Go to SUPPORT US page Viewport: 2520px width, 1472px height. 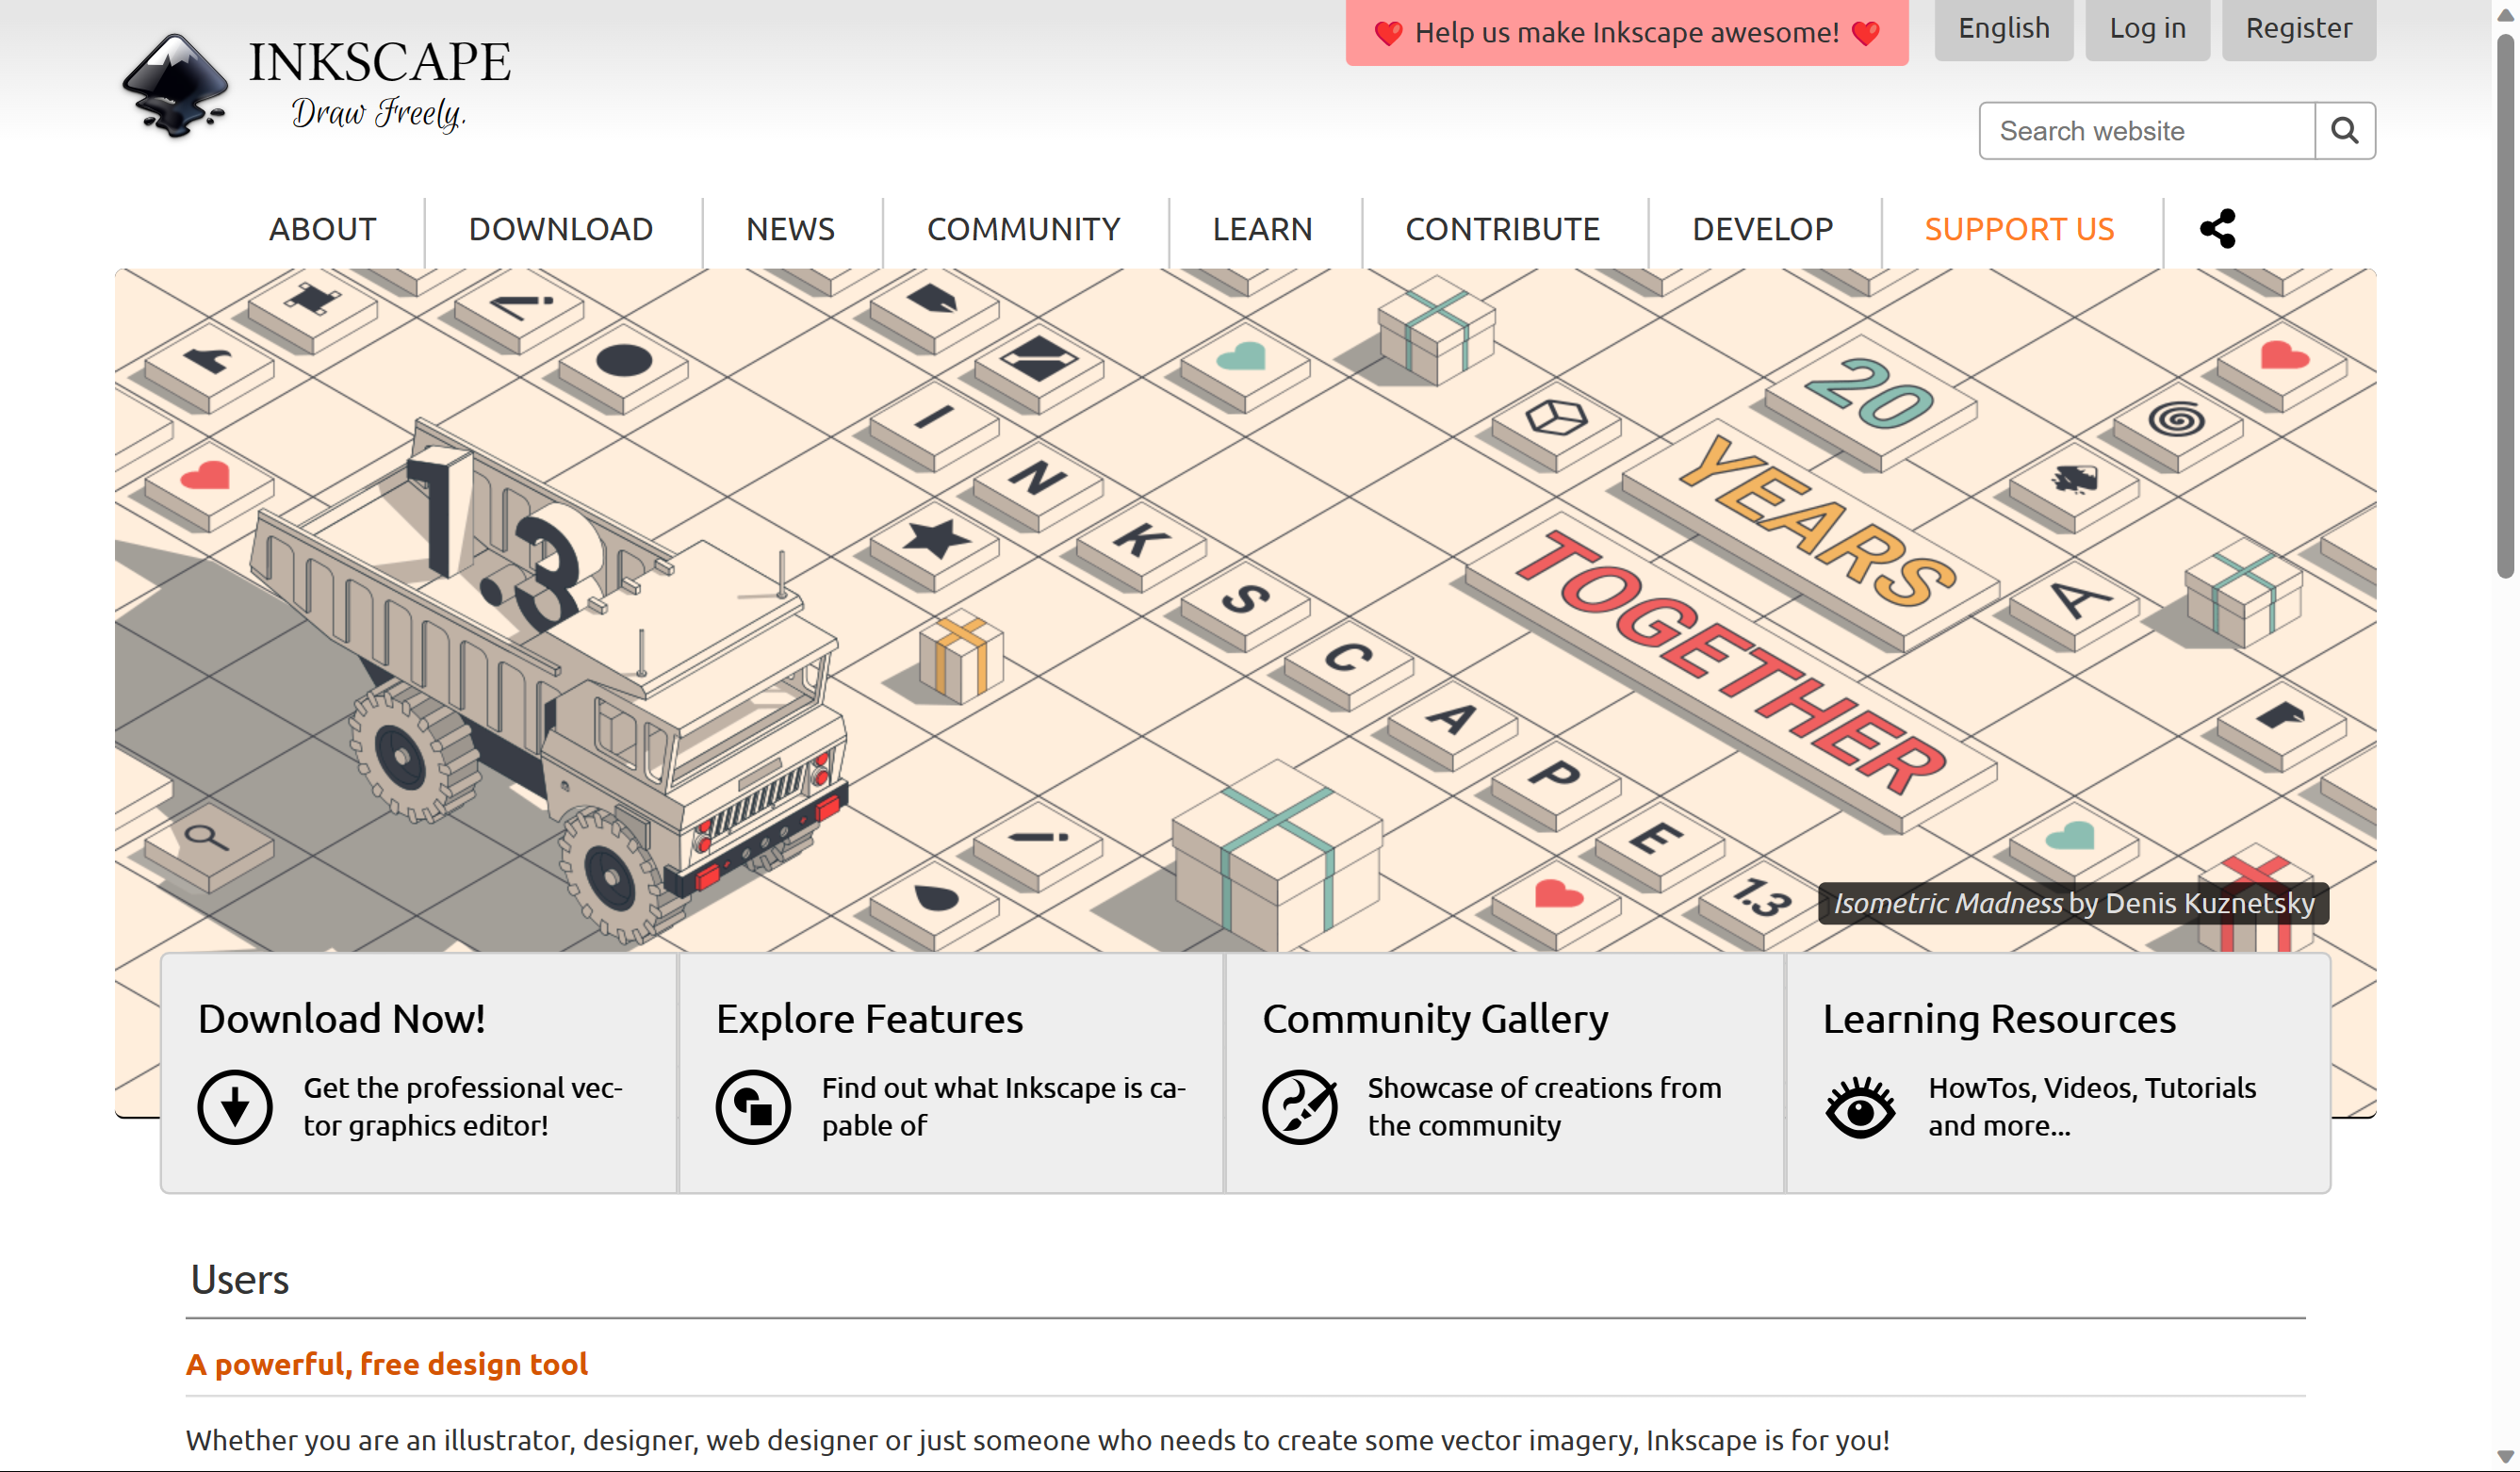click(2018, 229)
